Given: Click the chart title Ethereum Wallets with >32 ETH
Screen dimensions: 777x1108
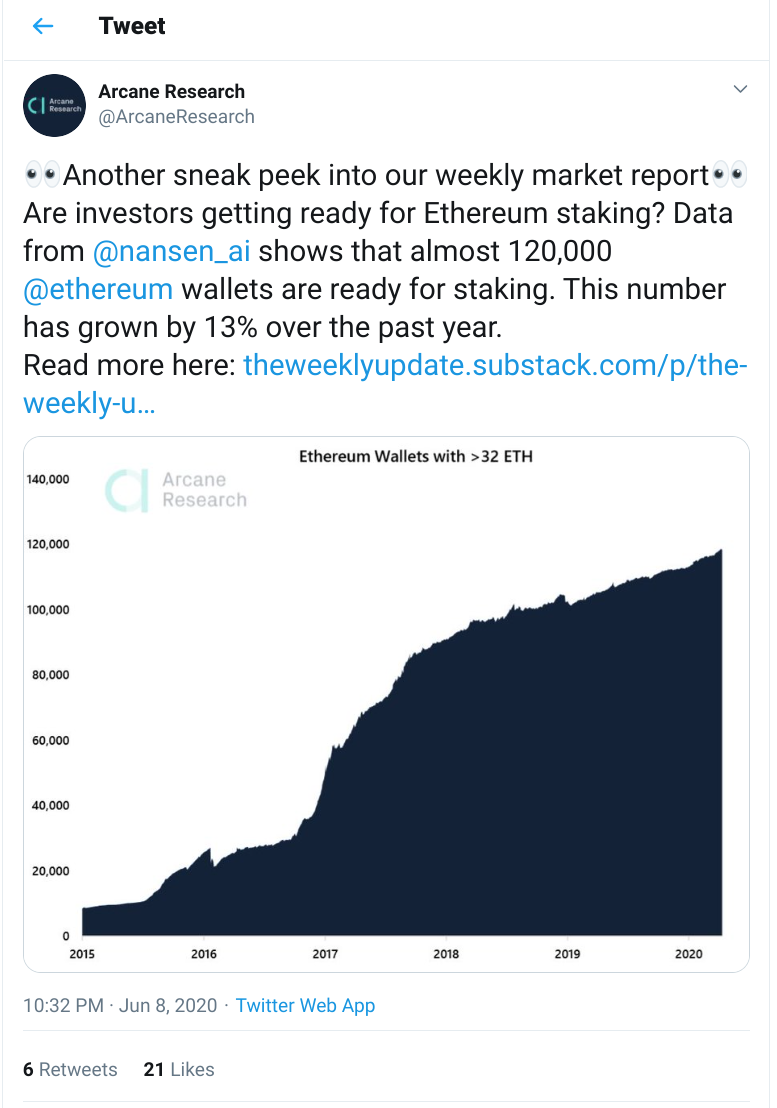Looking at the screenshot, I should [415, 456].
